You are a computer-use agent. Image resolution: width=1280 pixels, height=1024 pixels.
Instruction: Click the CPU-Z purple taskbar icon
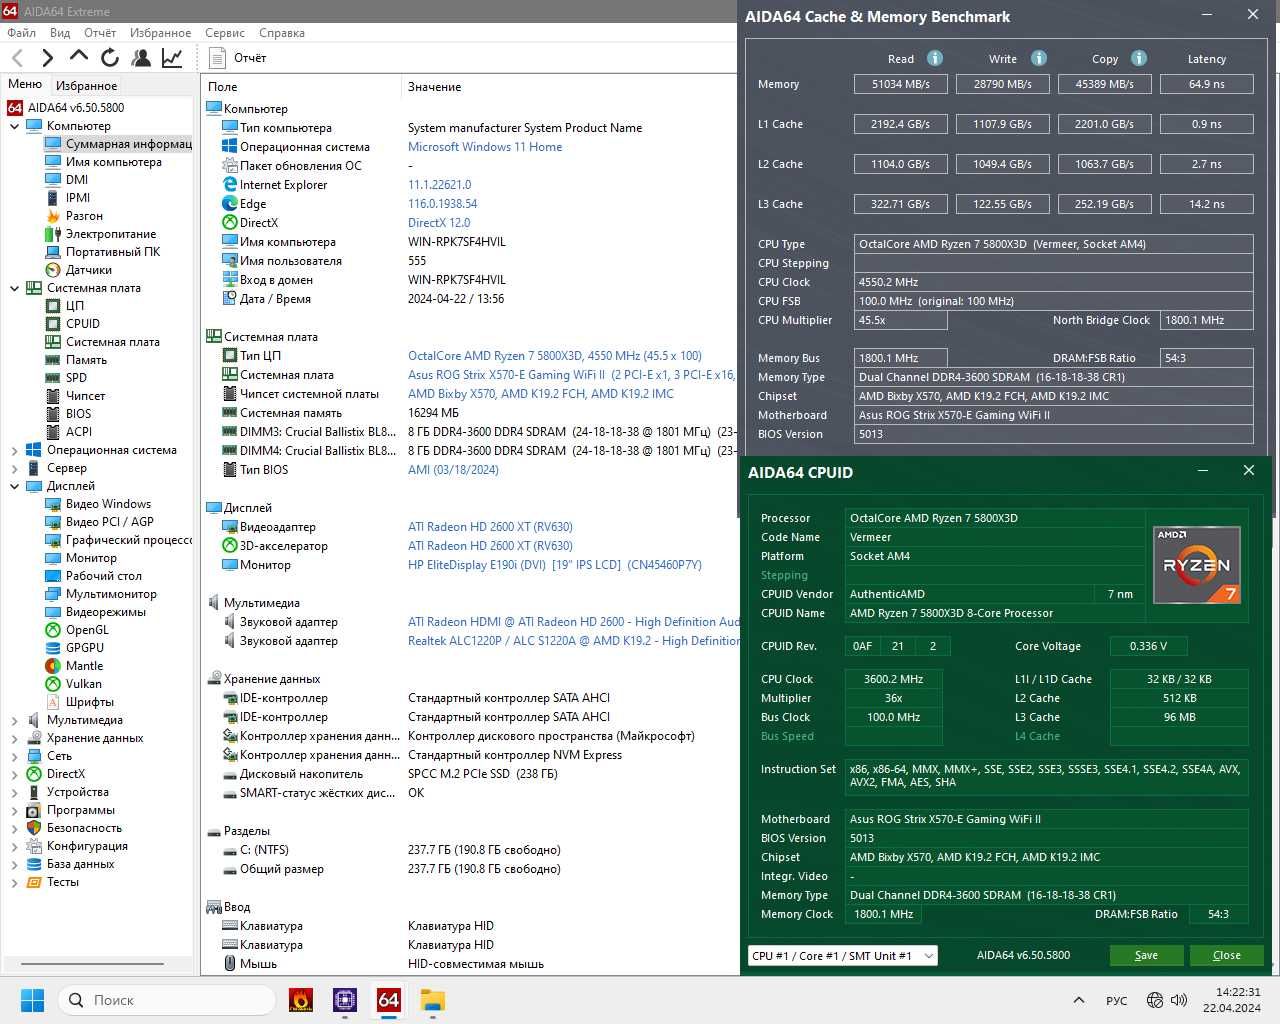click(344, 1000)
